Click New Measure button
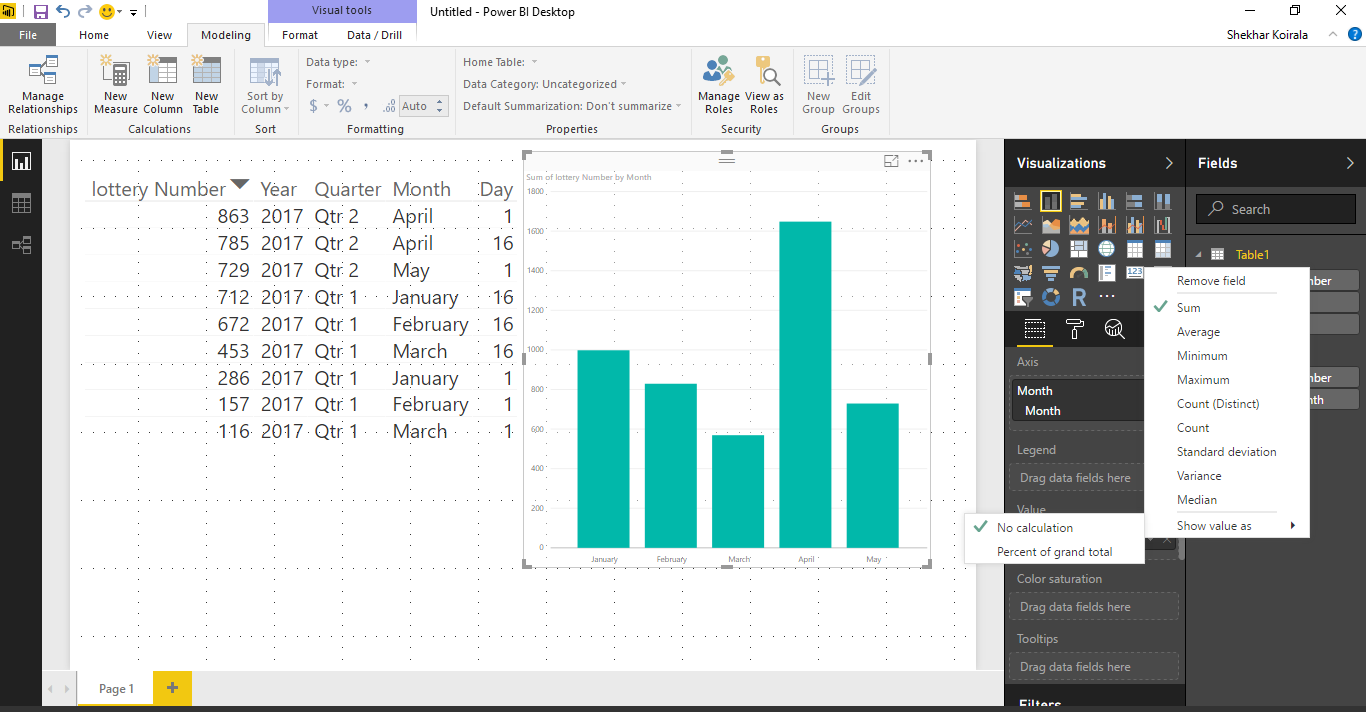Image resolution: width=1366 pixels, height=712 pixels. [x=116, y=85]
